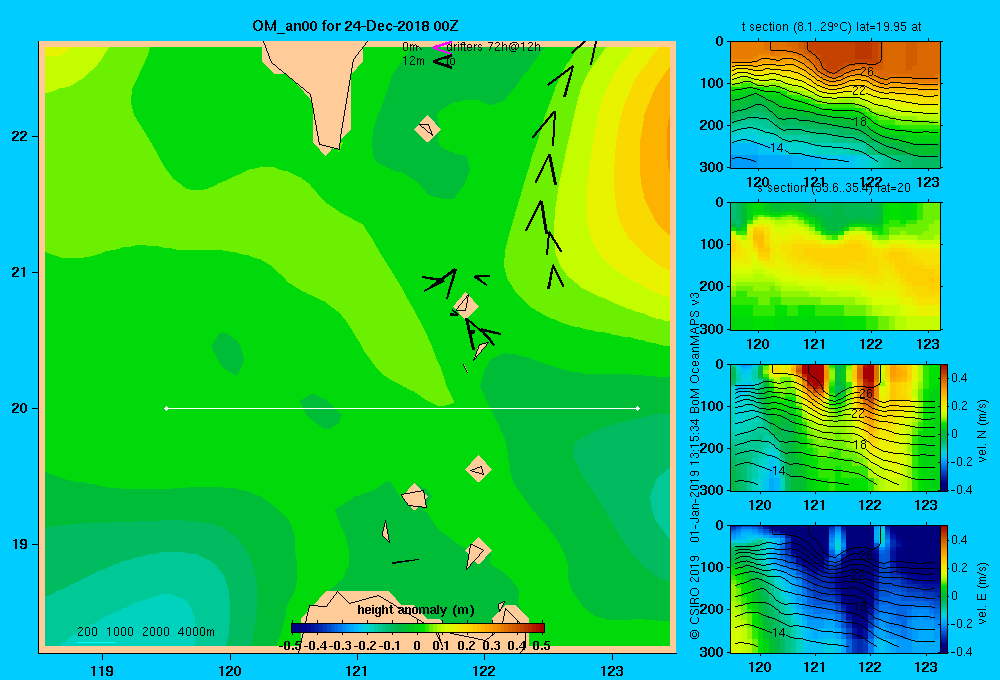This screenshot has height=680, width=1000.
Task: Click the 0.4 tick on vel. N colorbar
Action: coord(959,378)
